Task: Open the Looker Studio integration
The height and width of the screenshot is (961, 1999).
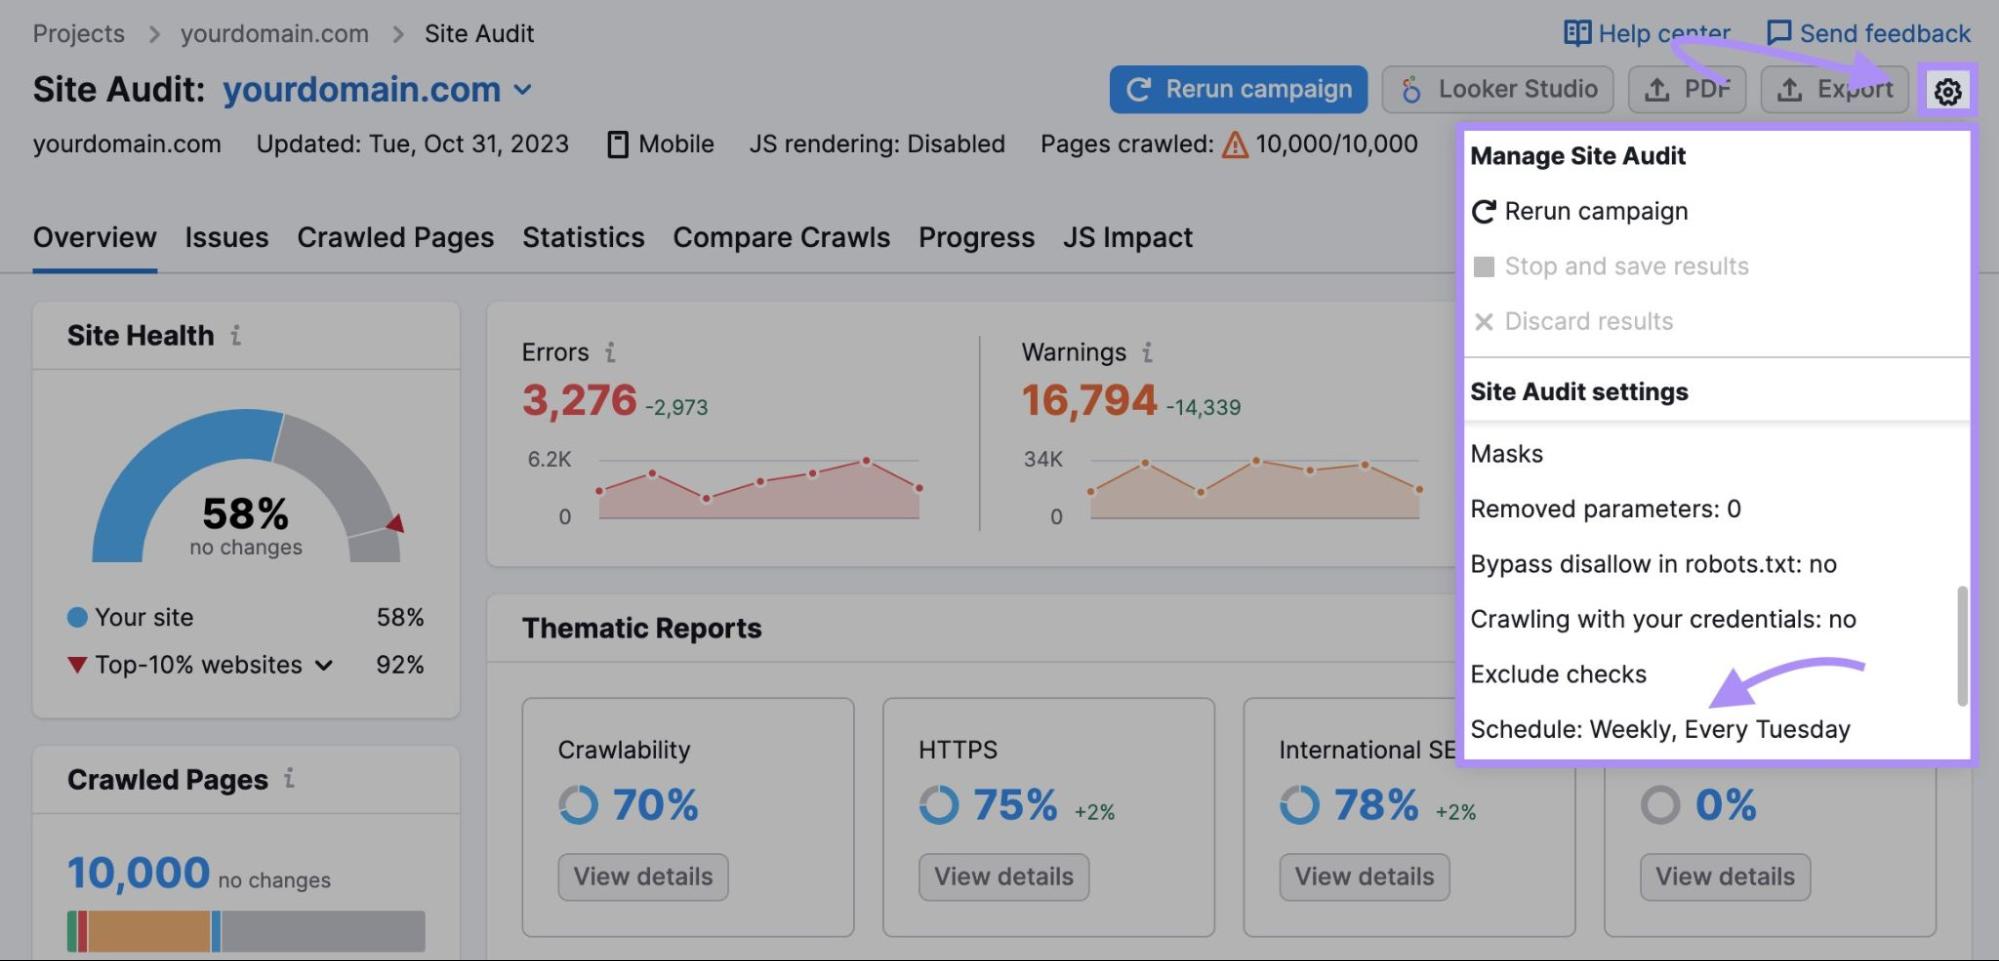Action: 1497,89
